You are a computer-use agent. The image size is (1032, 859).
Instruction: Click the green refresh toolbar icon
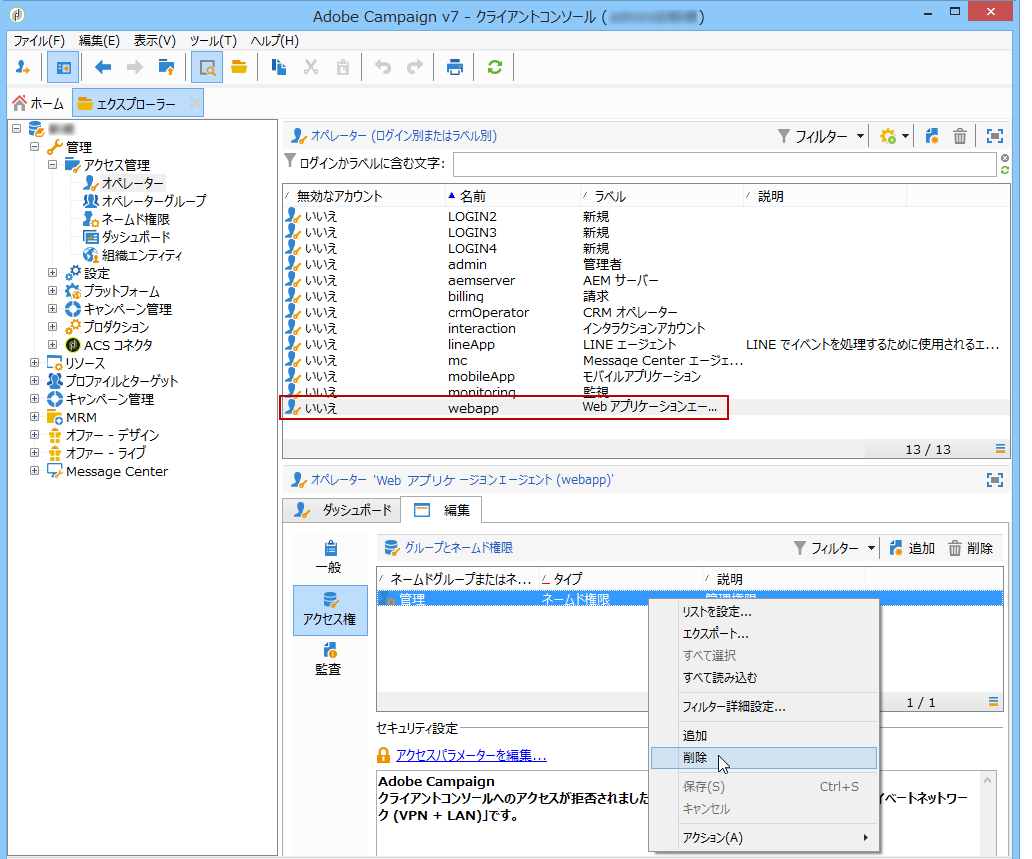point(495,67)
